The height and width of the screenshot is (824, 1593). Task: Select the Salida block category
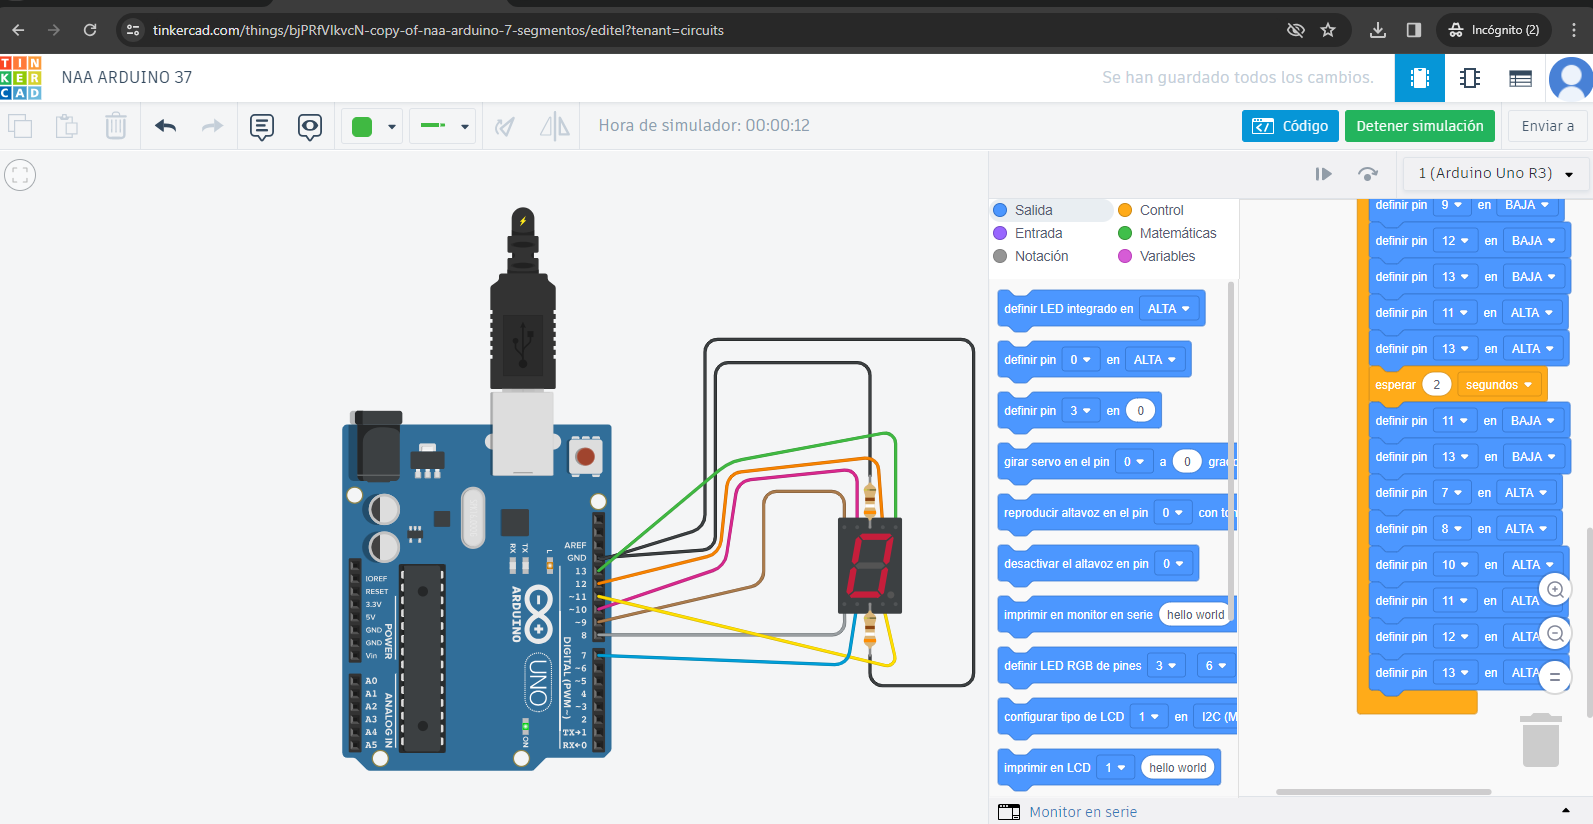(1033, 210)
